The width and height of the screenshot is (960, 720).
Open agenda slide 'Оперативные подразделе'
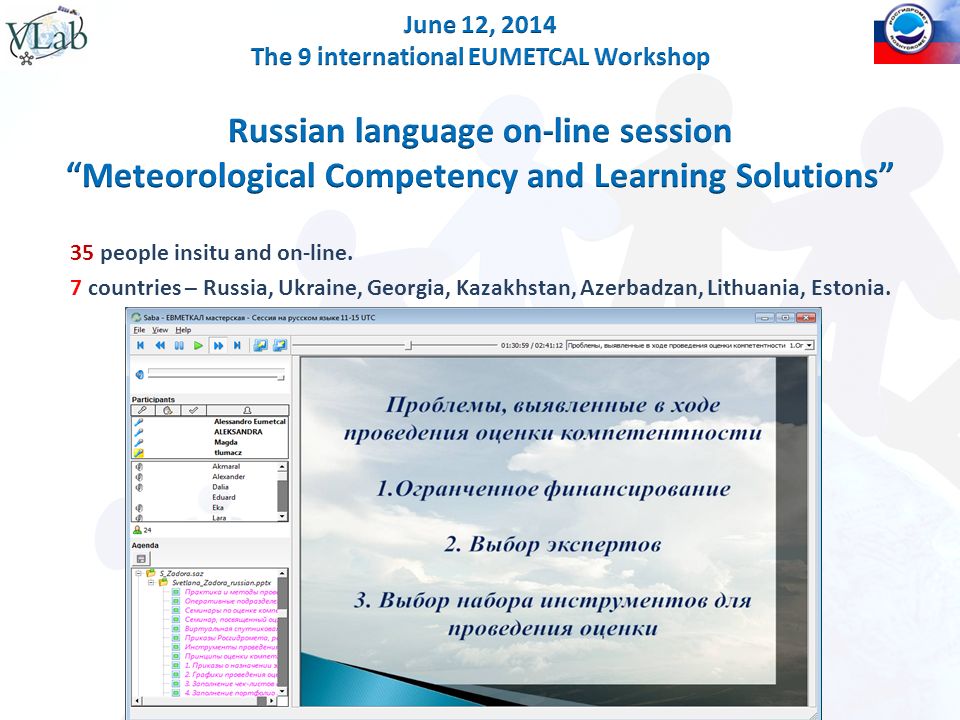click(x=231, y=601)
